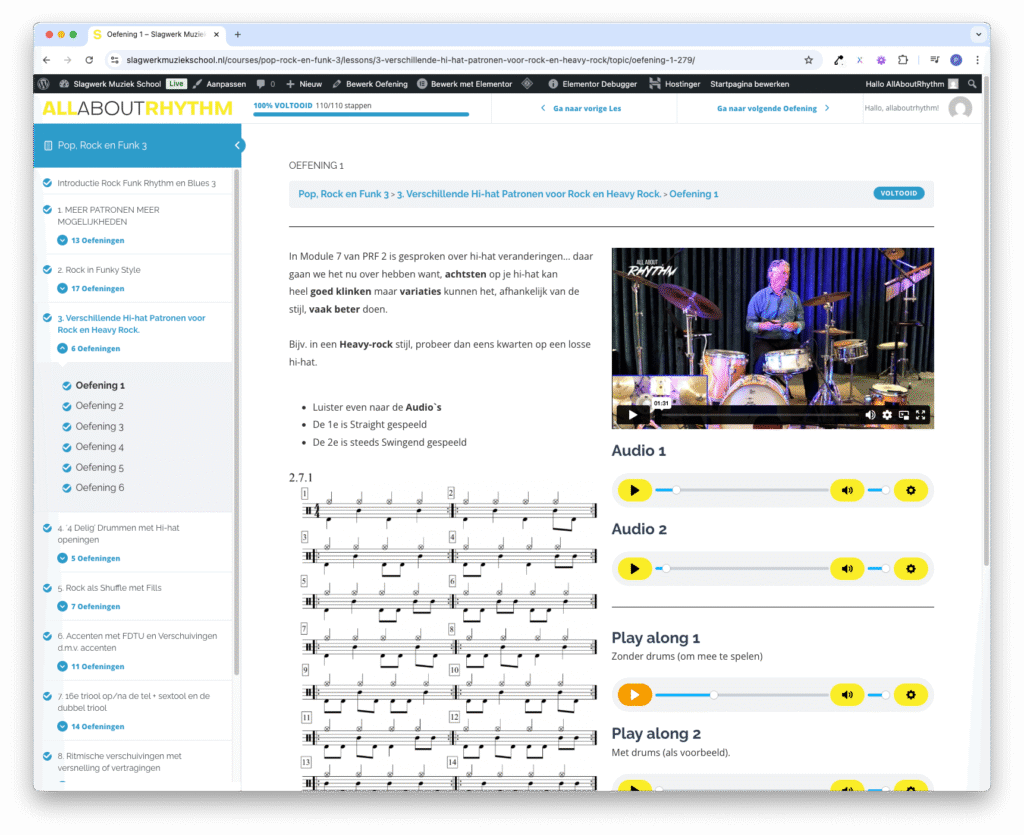Play the Play along 1 track
The width and height of the screenshot is (1024, 835).
click(634, 695)
